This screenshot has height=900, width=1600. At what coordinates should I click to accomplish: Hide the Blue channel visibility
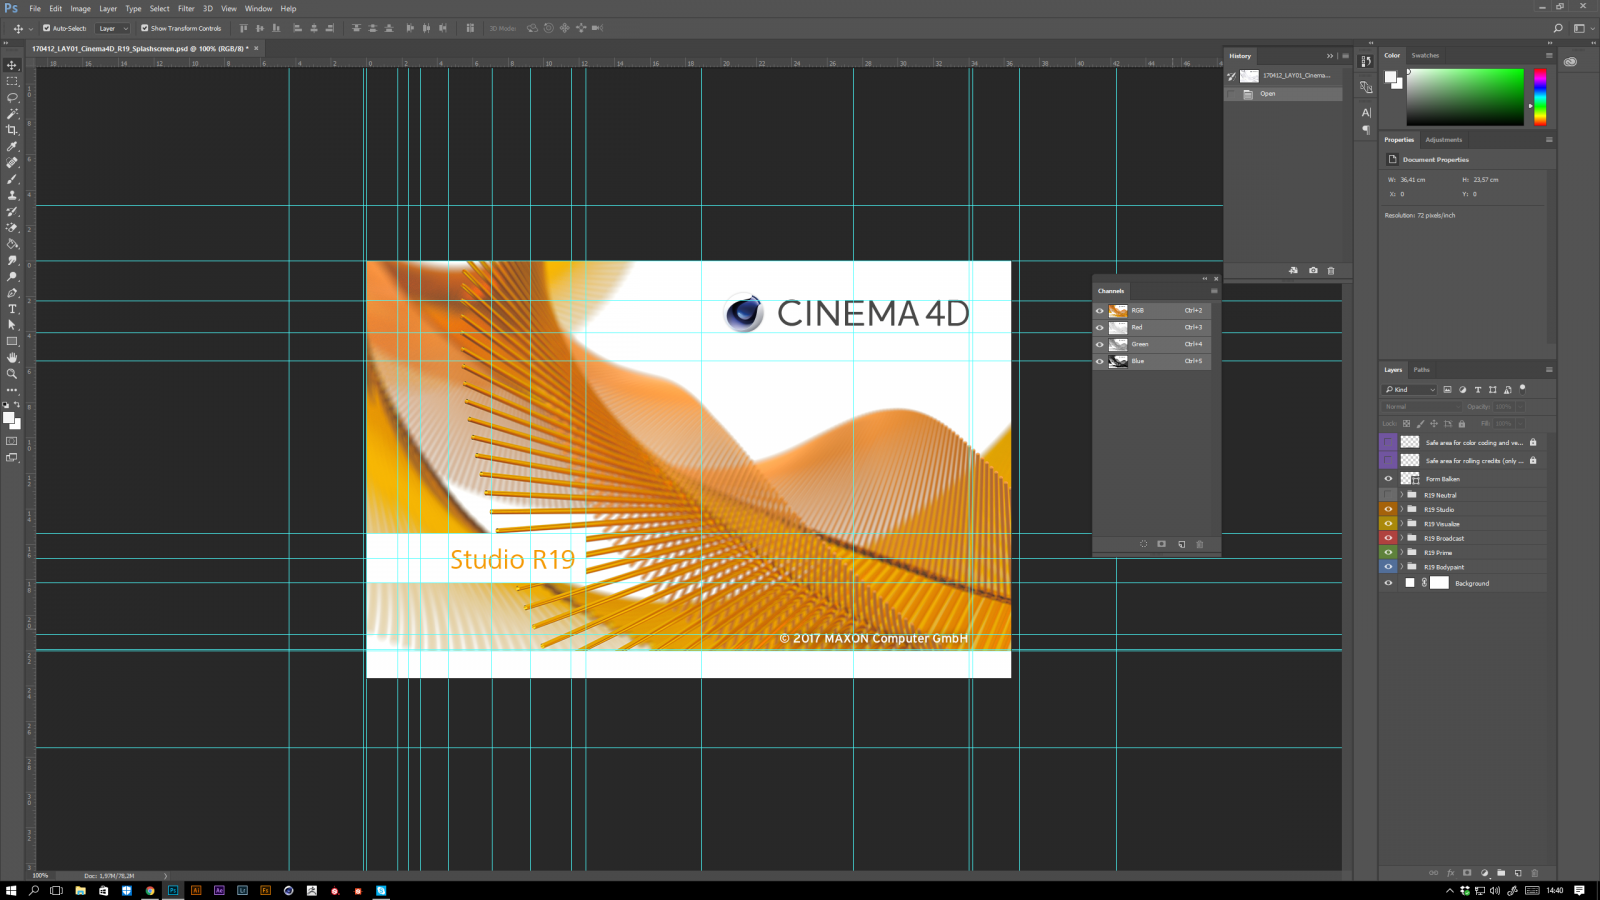[1100, 361]
